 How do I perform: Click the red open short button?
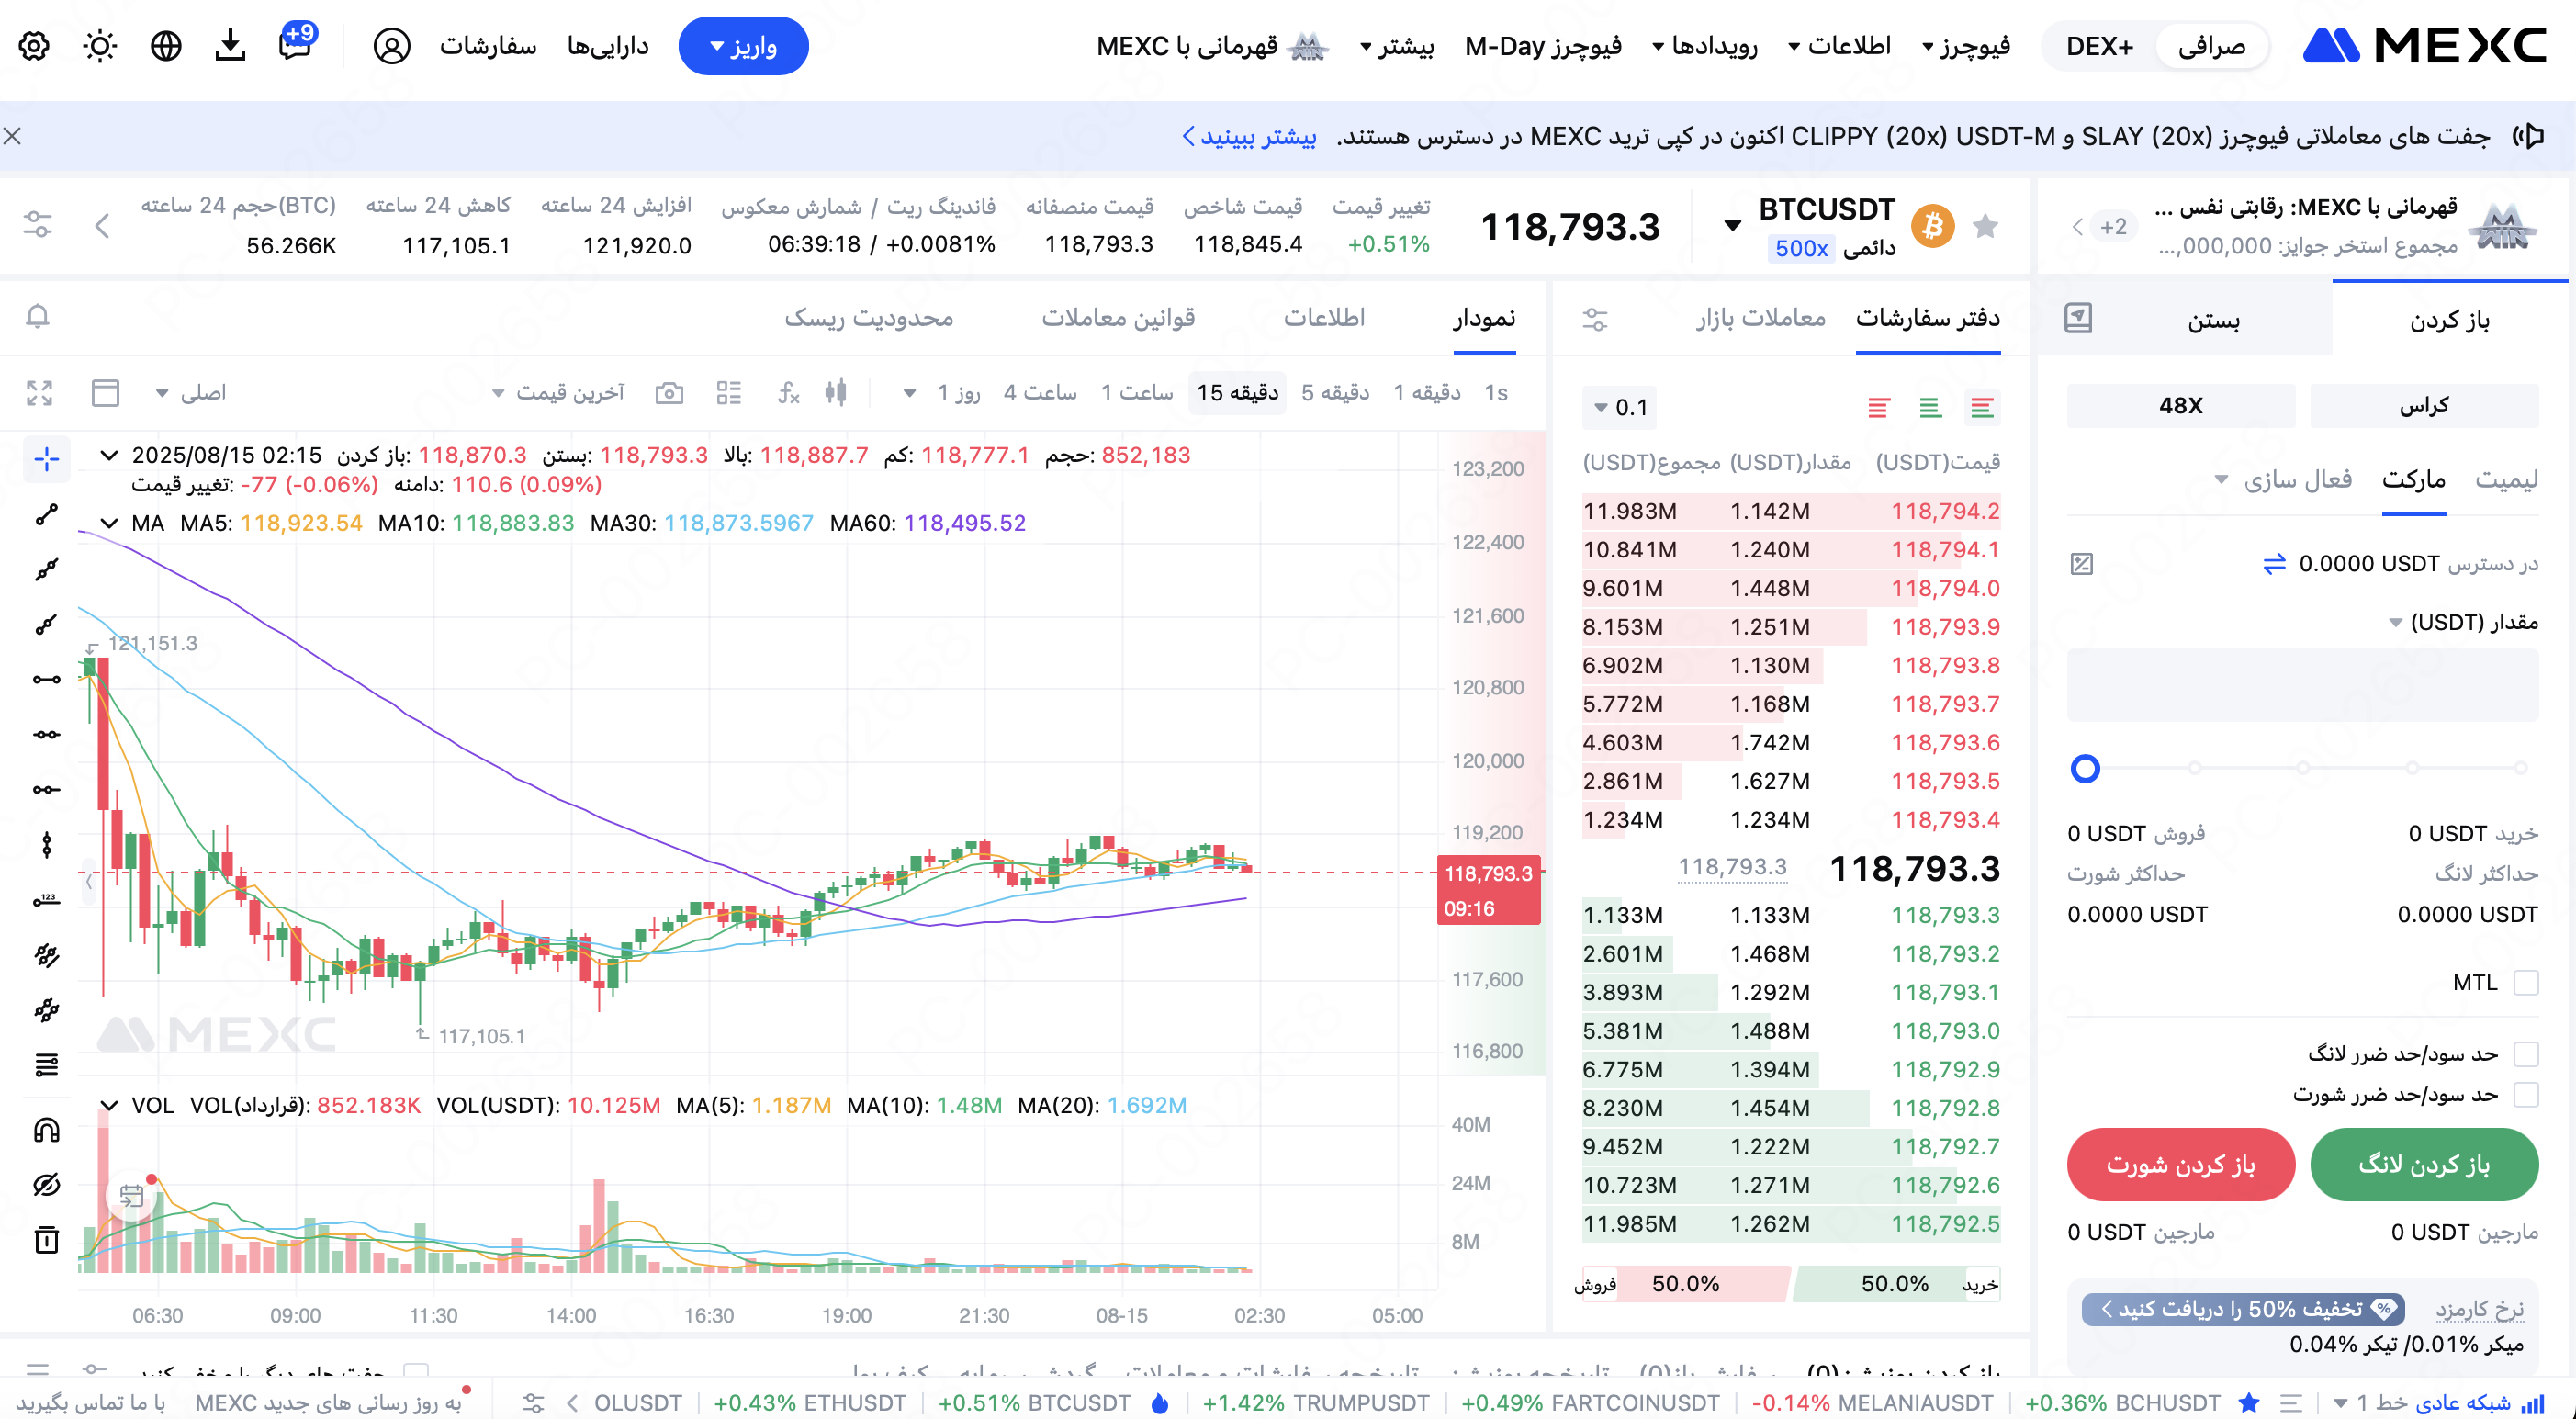[2180, 1164]
